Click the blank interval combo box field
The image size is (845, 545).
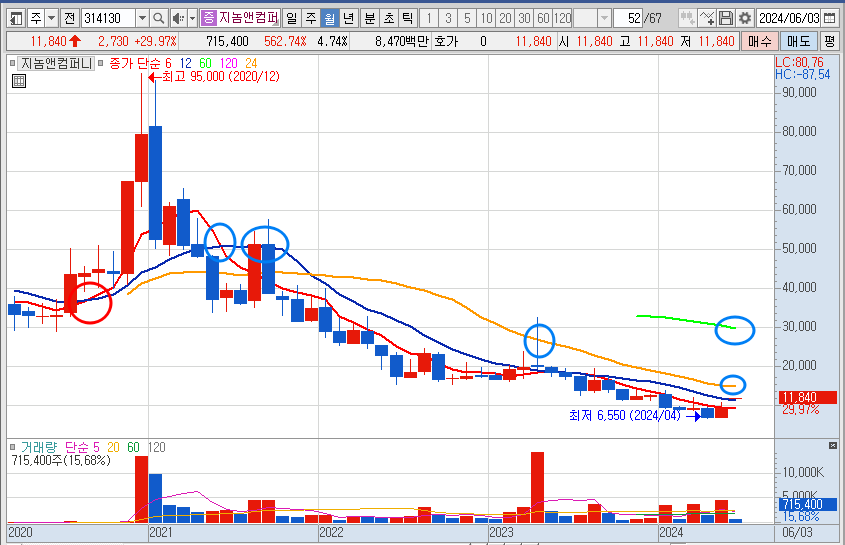586,18
